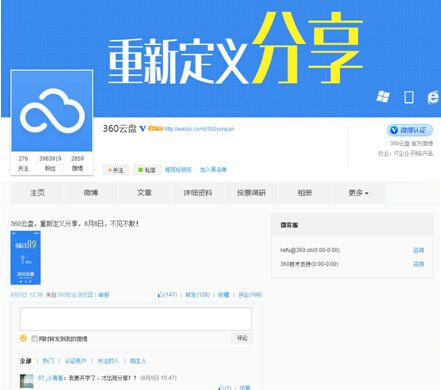Switch to the 主页 tab
This screenshot has width=441, height=390.
[x=37, y=193]
